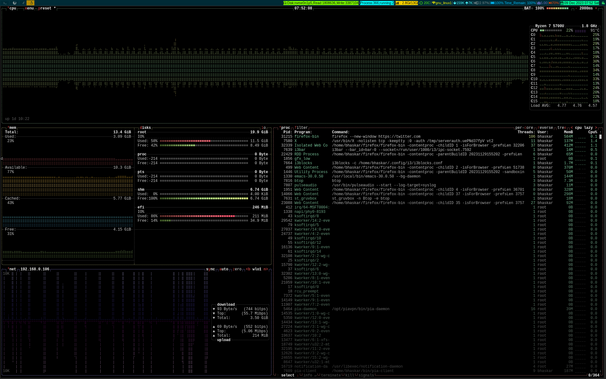This screenshot has height=379, width=606.
Task: Click the green date and time block in i3bar
Action: tap(579, 3)
